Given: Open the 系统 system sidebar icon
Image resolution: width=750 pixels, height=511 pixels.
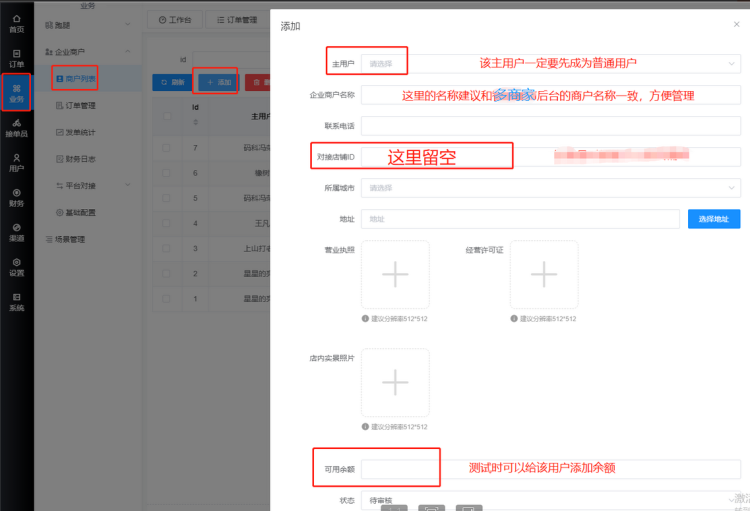Looking at the screenshot, I should pyautogui.click(x=17, y=302).
